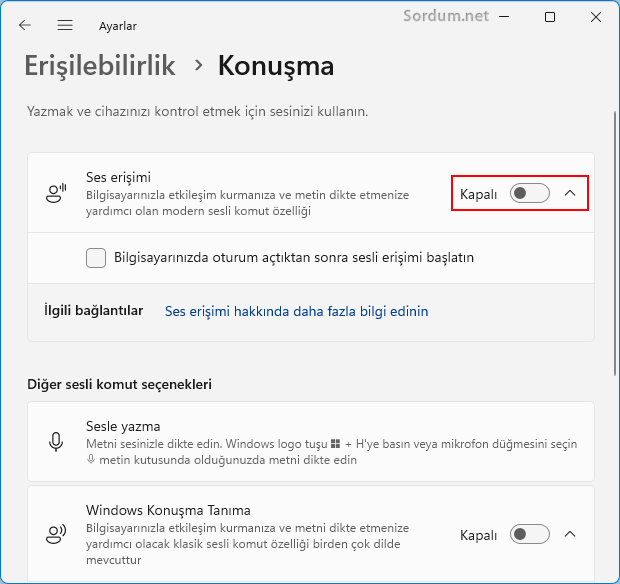The height and width of the screenshot is (584, 620).
Task: Click the Konuşma breadcrumb title
Action: (276, 66)
